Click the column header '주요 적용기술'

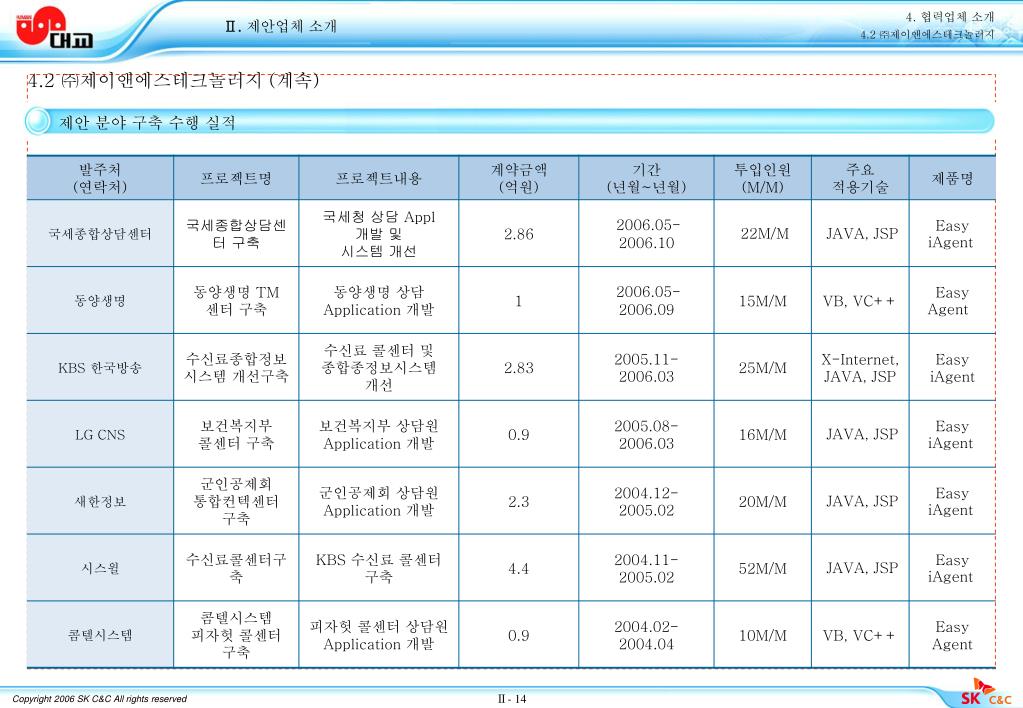coord(861,178)
